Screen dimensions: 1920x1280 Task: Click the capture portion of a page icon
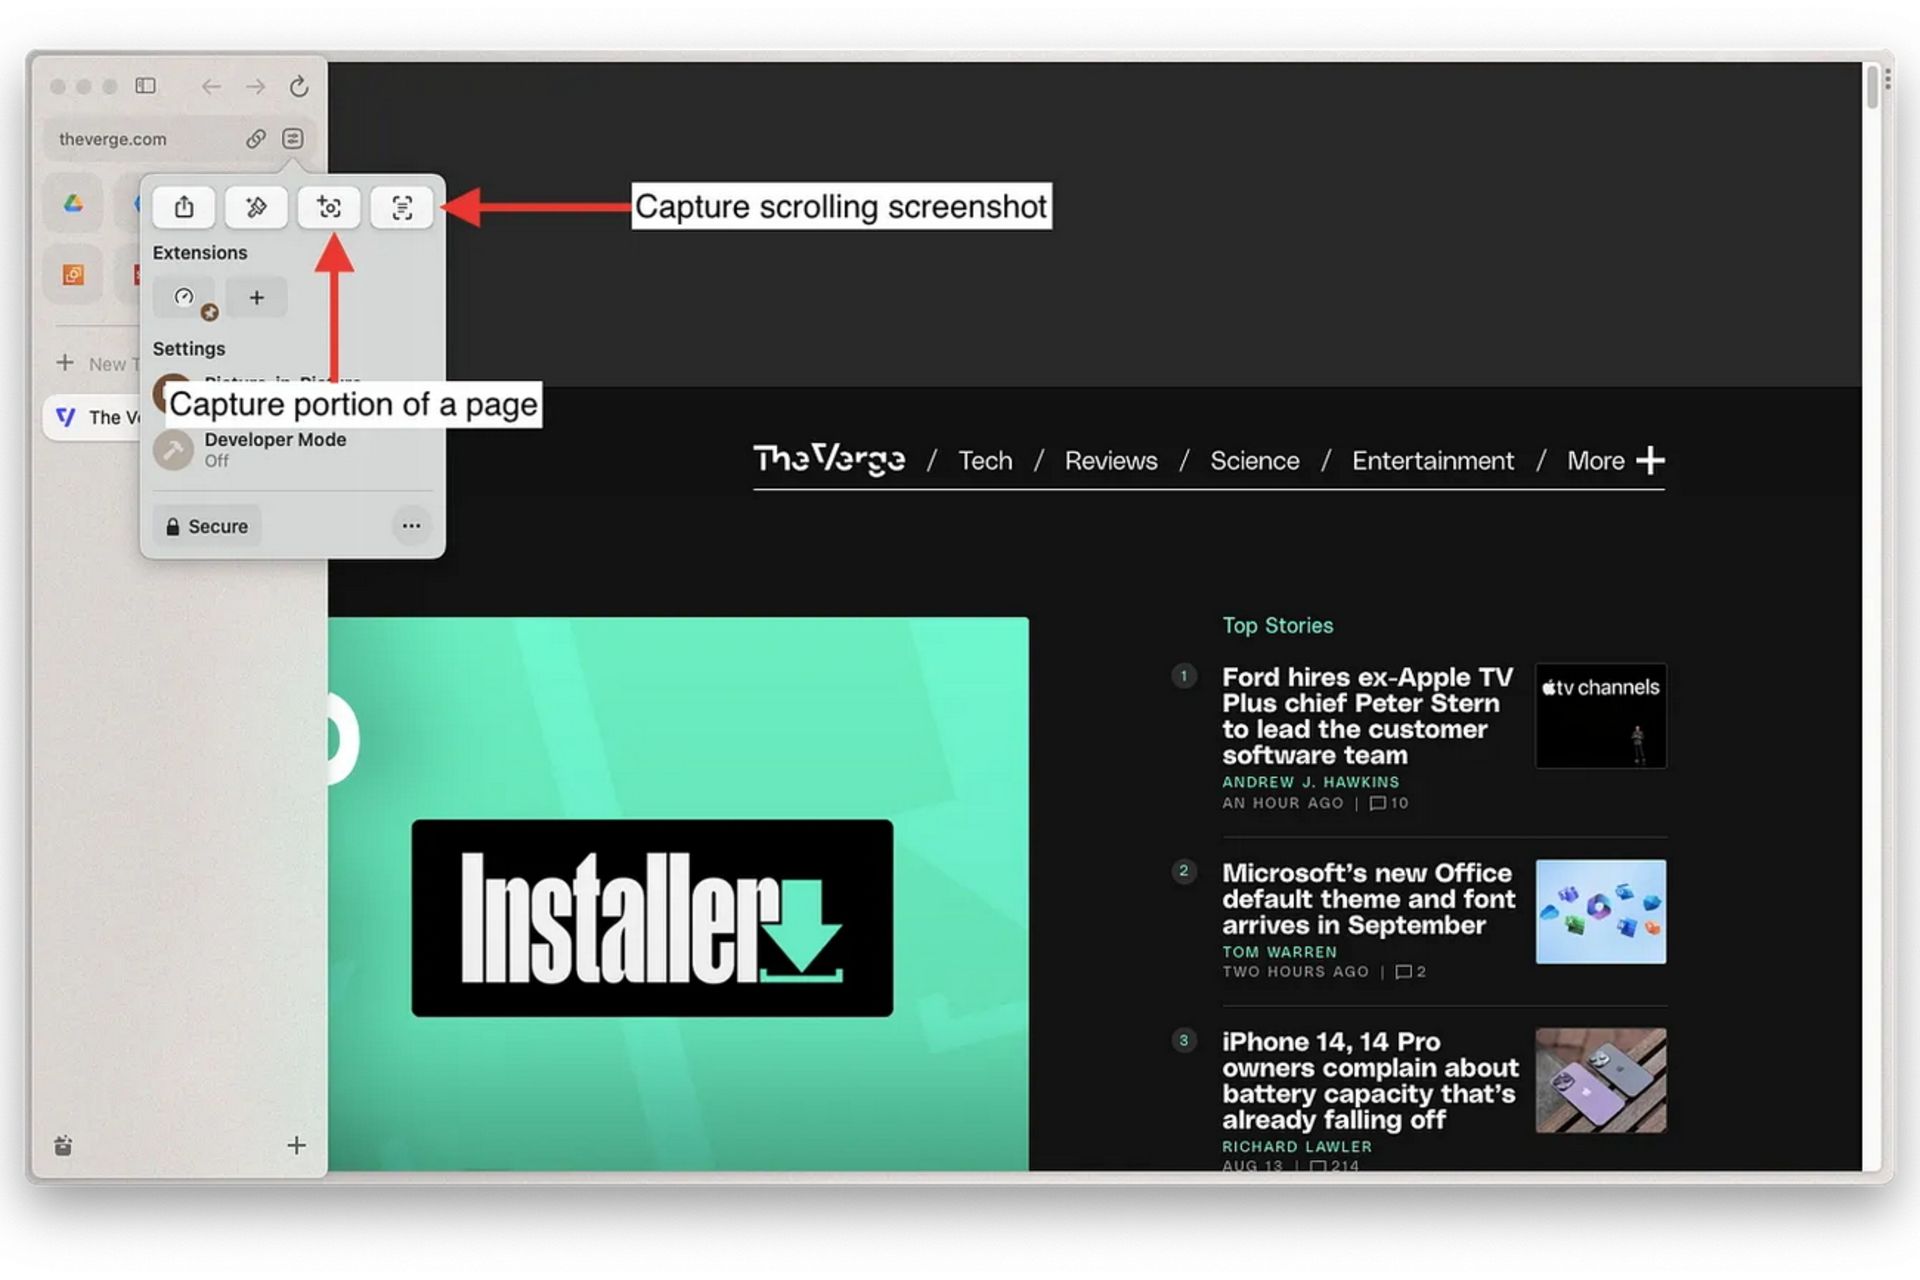coord(330,206)
